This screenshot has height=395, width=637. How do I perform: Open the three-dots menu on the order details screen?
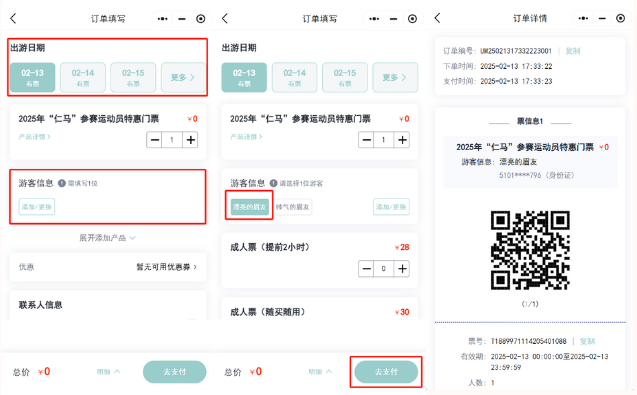click(x=583, y=18)
